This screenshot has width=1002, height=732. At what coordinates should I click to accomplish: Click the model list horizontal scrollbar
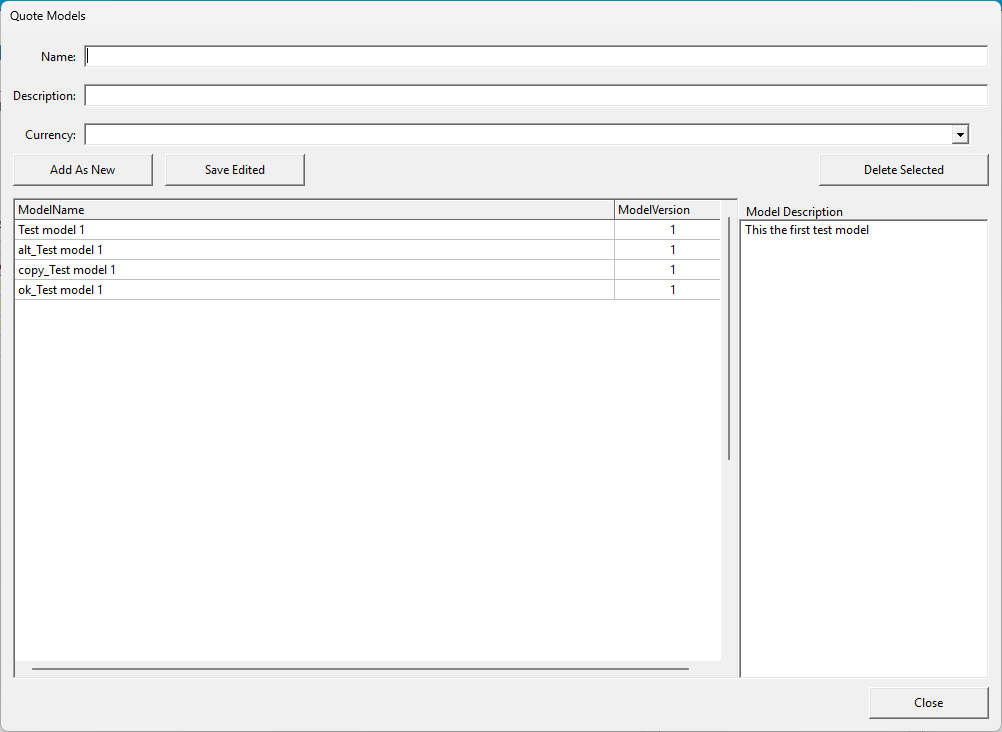pyautogui.click(x=360, y=668)
